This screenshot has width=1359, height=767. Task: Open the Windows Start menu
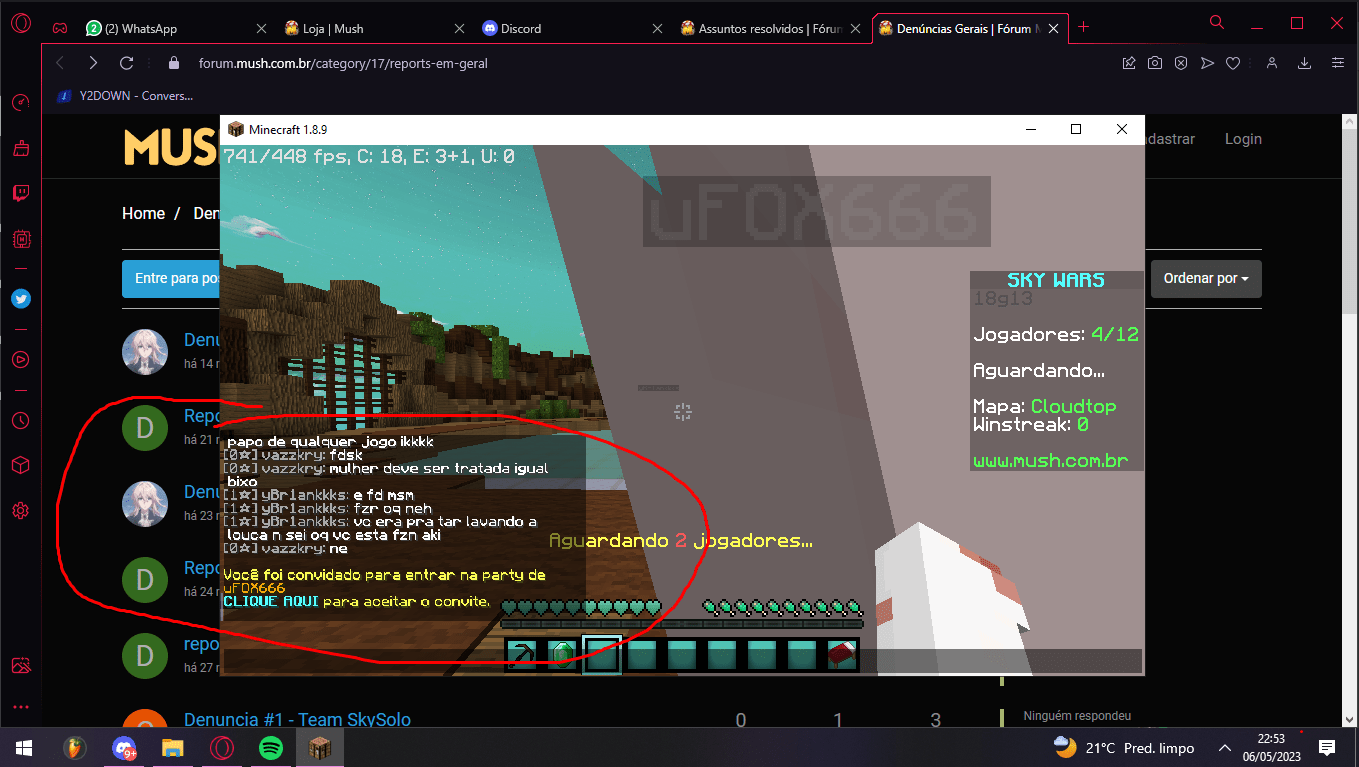[x=24, y=747]
